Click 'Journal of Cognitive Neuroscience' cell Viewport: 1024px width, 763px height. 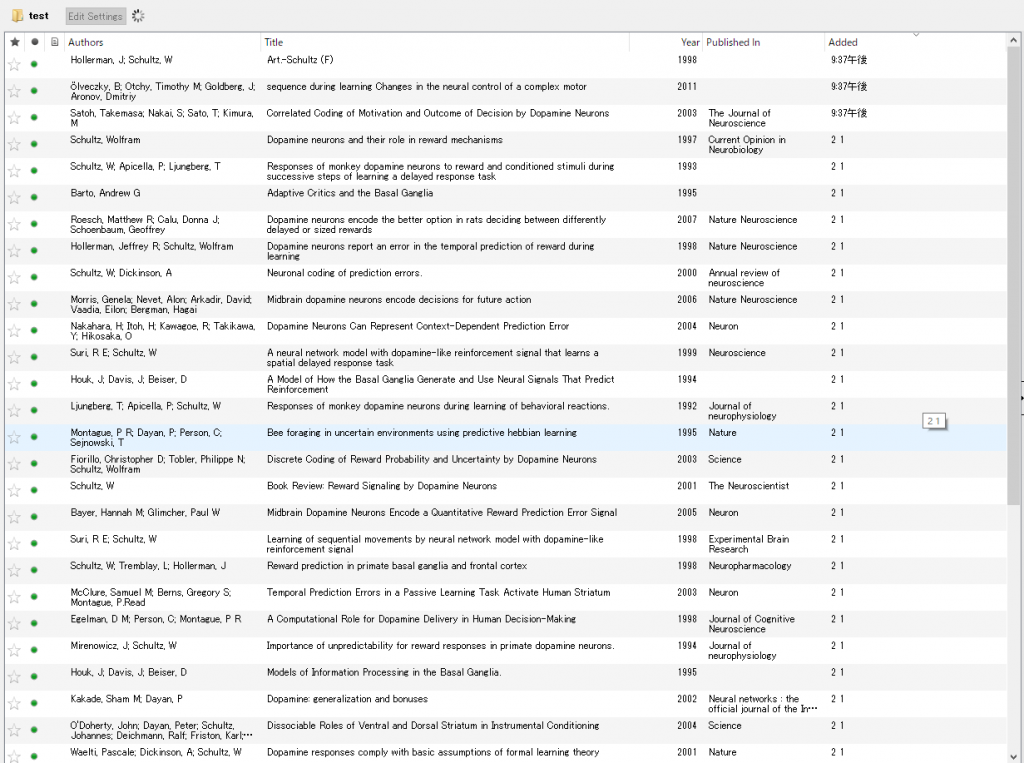[x=752, y=624]
